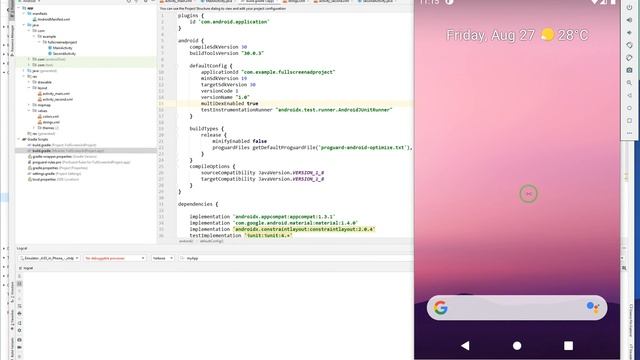The image size is (640, 360).
Task: Select gradle-wrapper.properties file
Action: pyautogui.click(x=62, y=156)
